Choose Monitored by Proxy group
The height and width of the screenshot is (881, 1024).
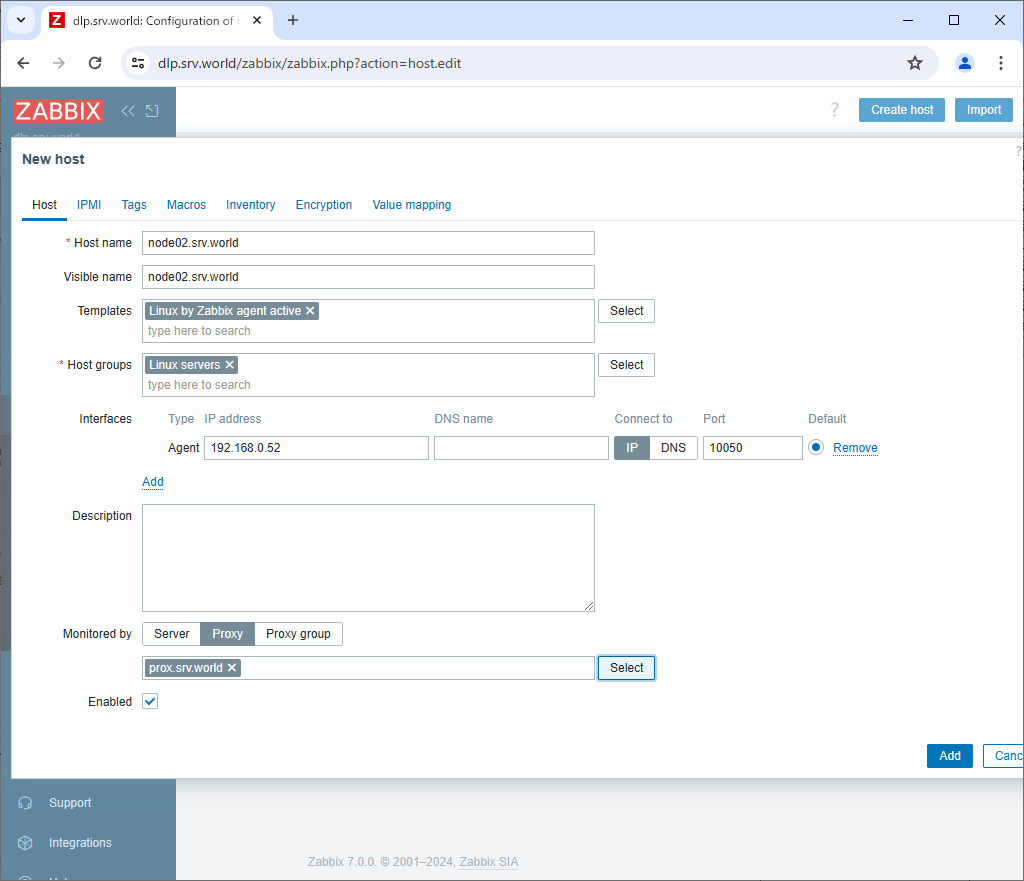click(x=298, y=634)
